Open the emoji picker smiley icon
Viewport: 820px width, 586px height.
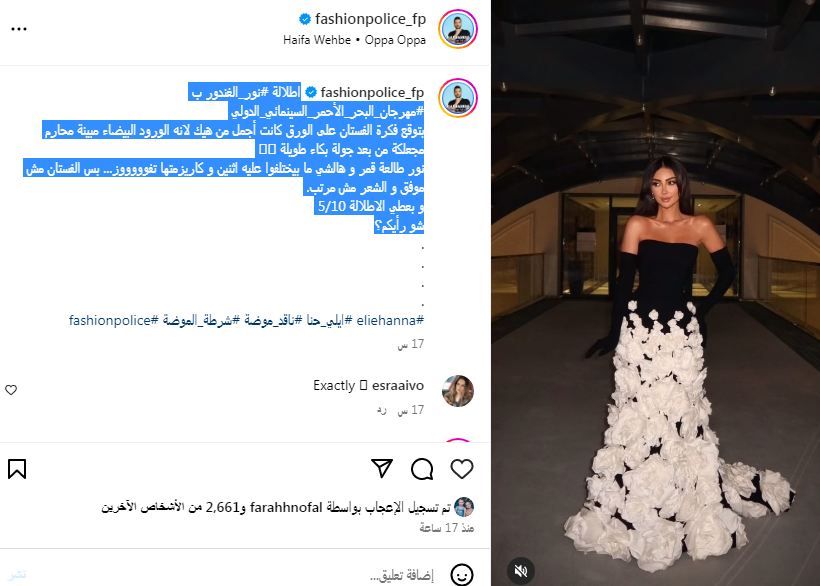click(462, 575)
